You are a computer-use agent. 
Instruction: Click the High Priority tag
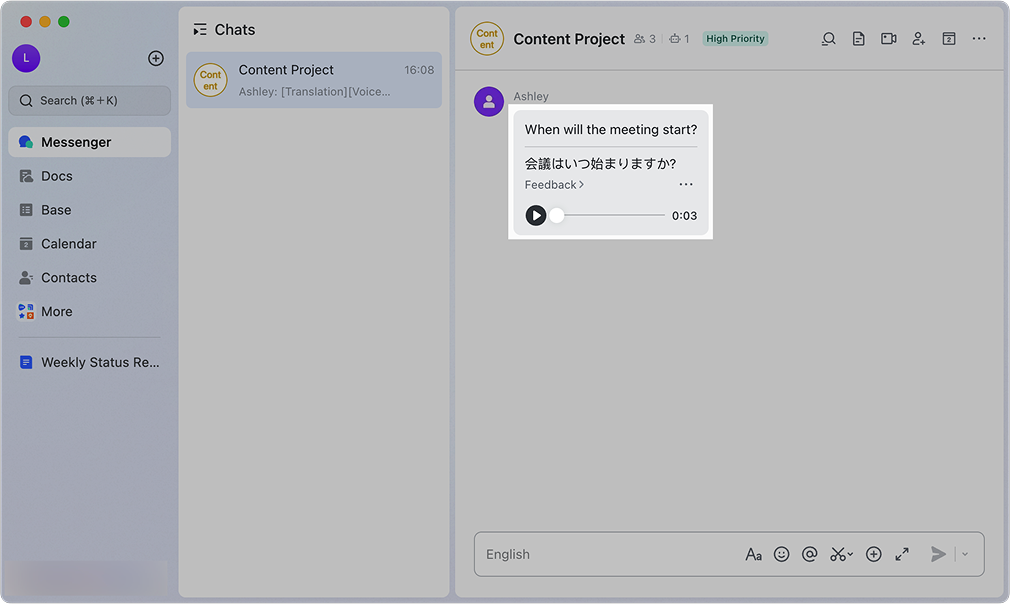coord(735,39)
